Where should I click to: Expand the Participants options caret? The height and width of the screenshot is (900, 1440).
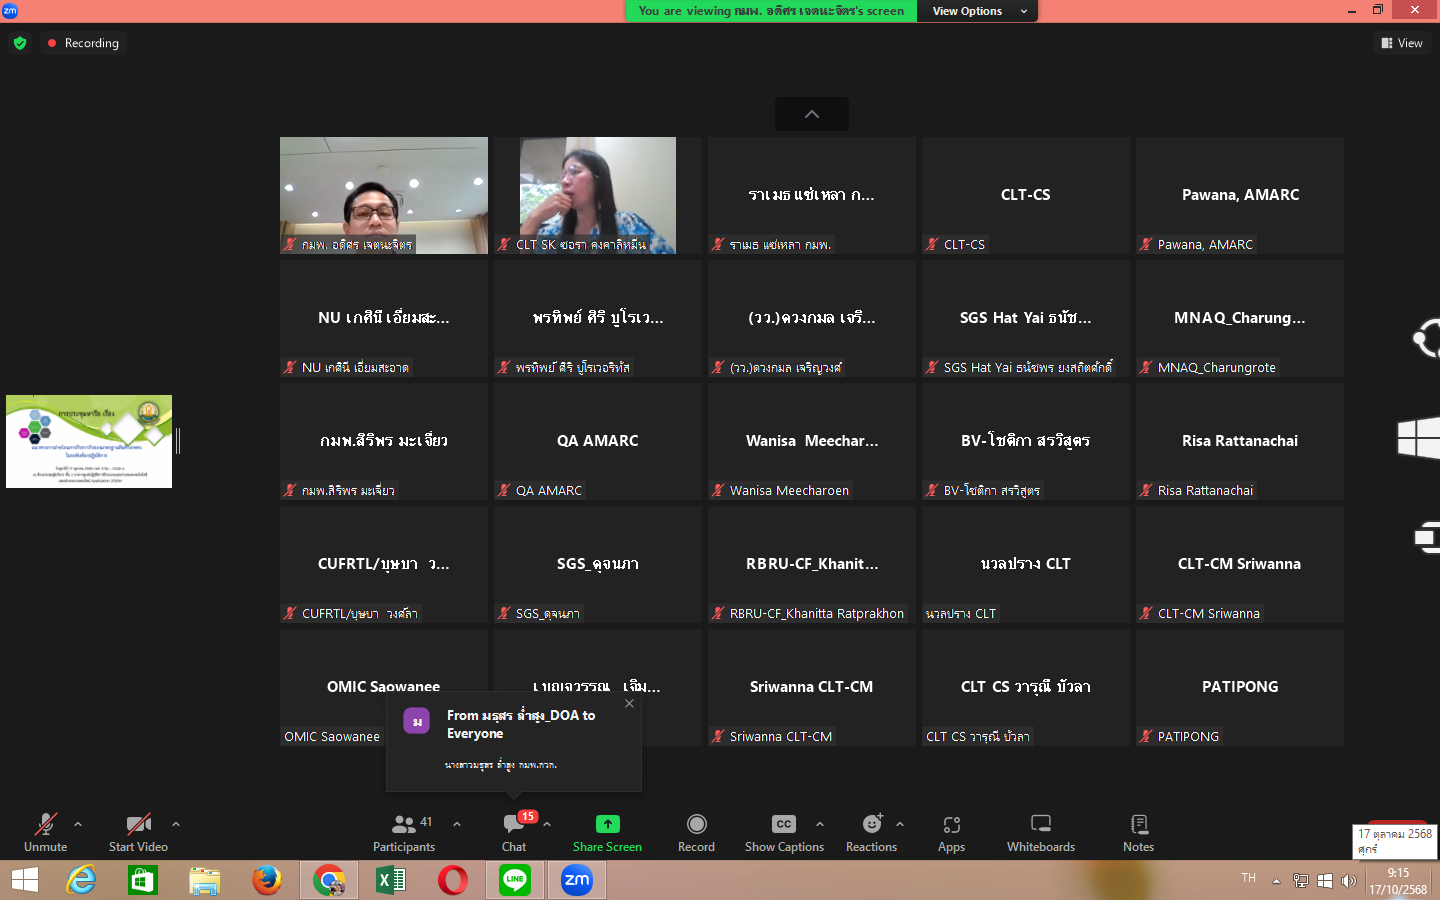tap(457, 824)
